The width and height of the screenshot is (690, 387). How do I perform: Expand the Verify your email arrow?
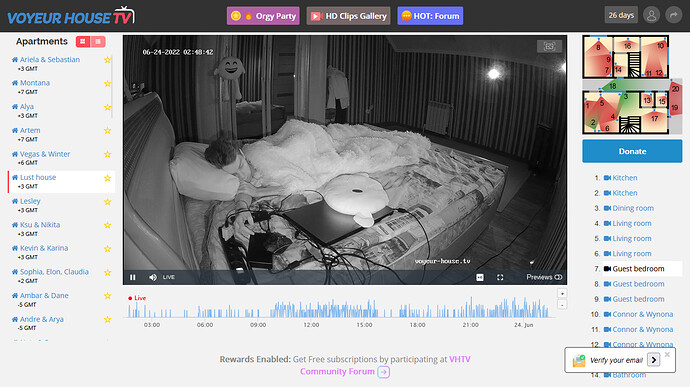654,360
